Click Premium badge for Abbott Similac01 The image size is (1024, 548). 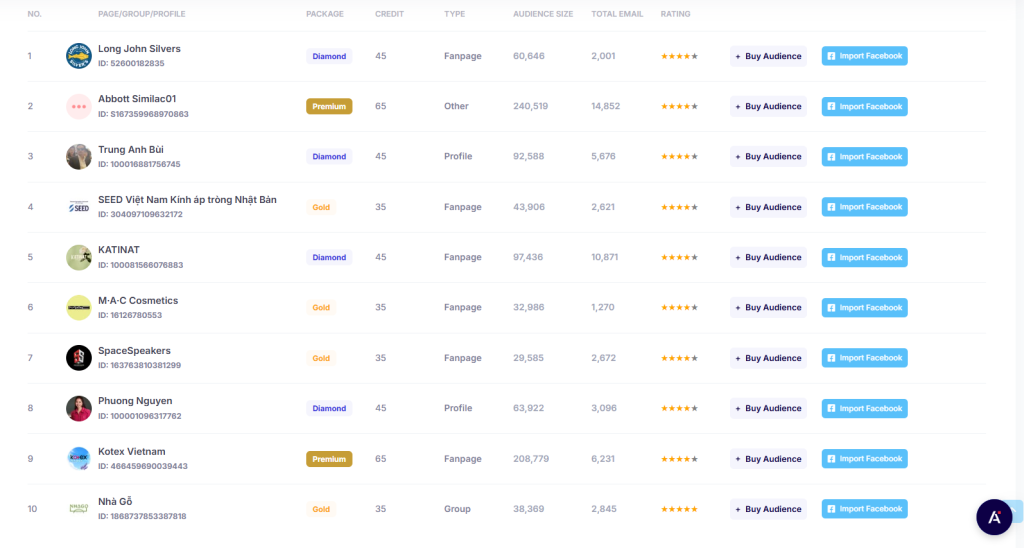[329, 106]
